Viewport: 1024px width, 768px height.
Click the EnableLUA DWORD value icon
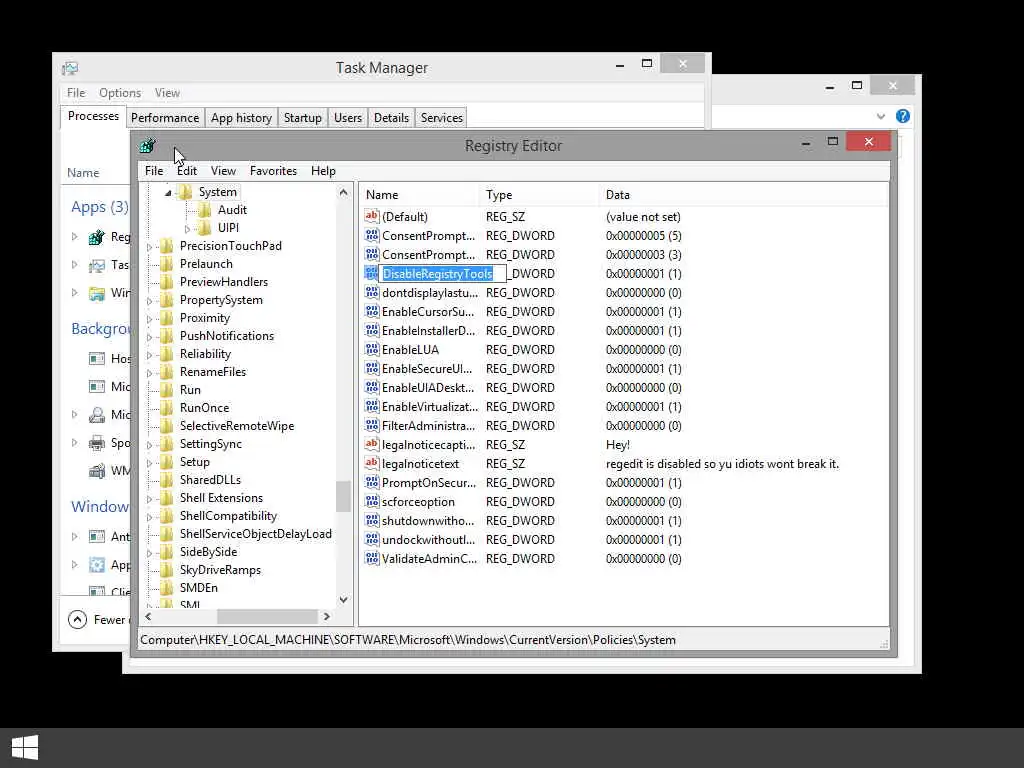372,349
